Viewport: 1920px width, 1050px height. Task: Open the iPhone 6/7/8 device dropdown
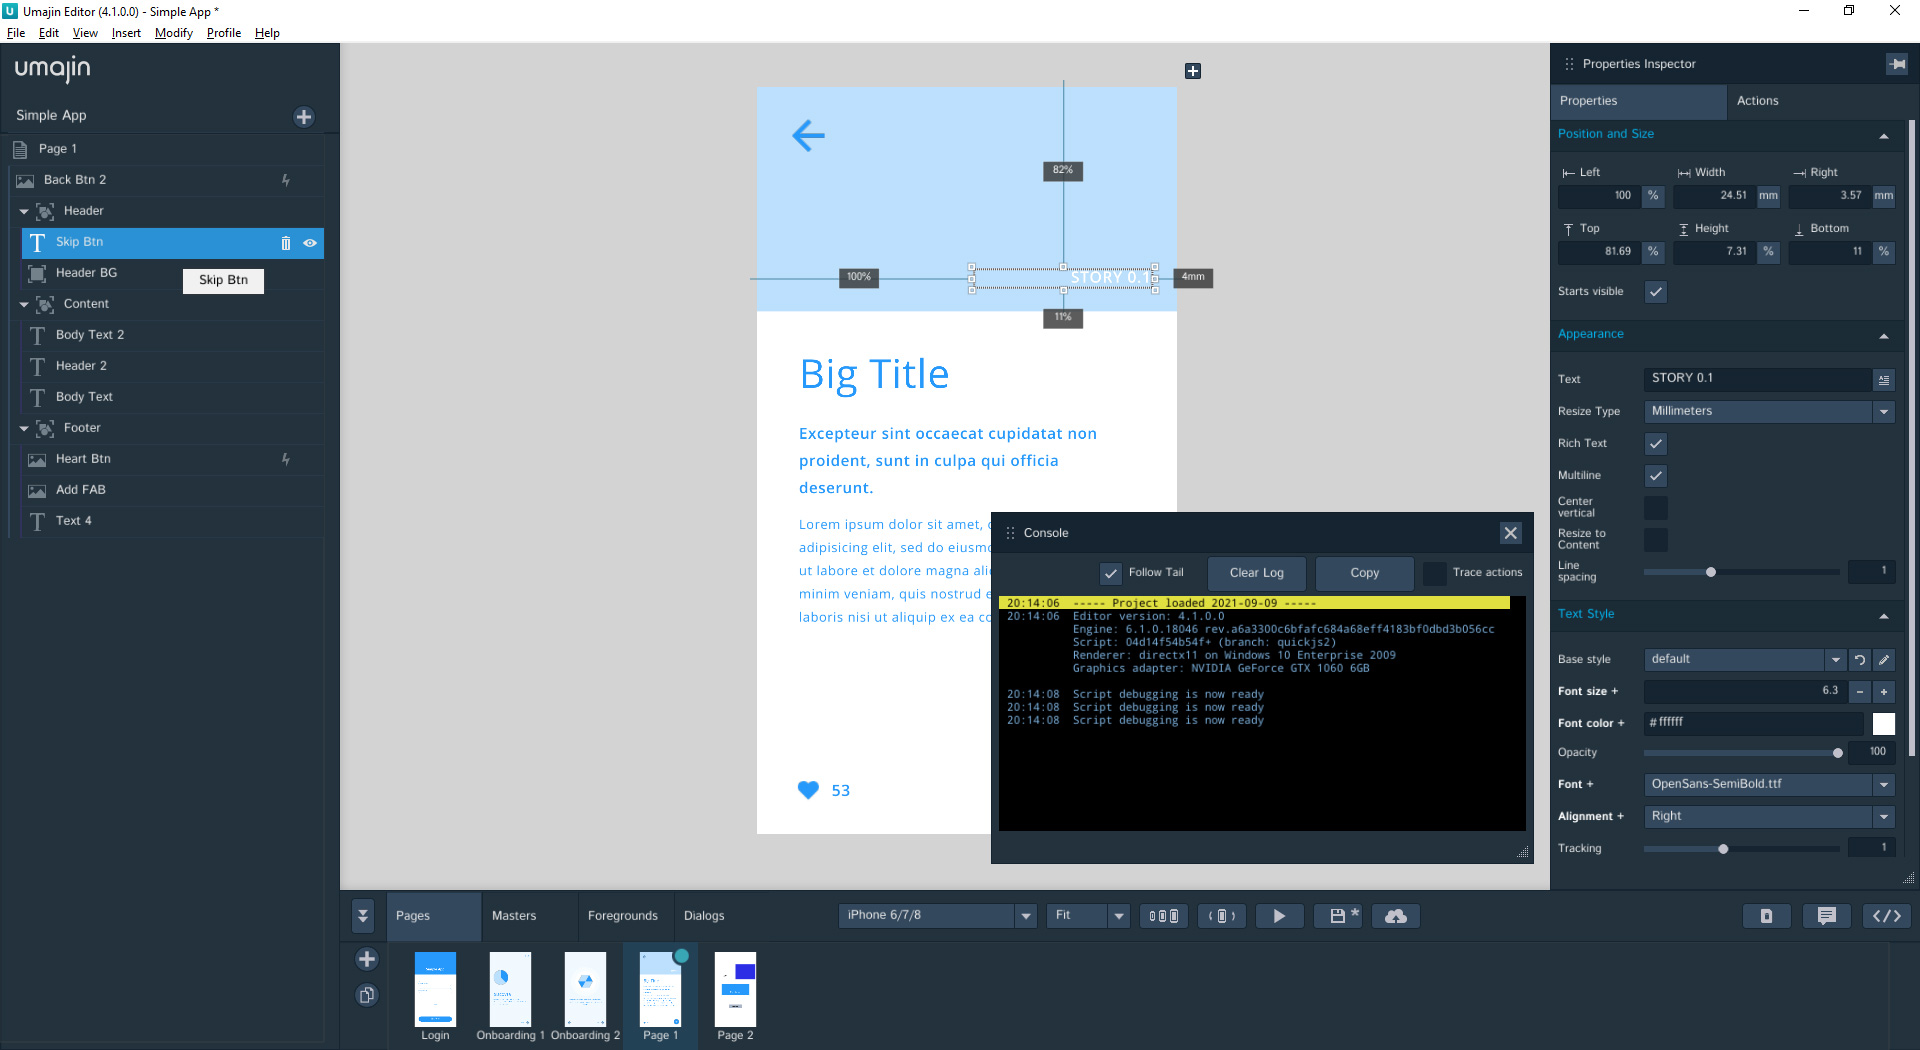coord(1025,916)
